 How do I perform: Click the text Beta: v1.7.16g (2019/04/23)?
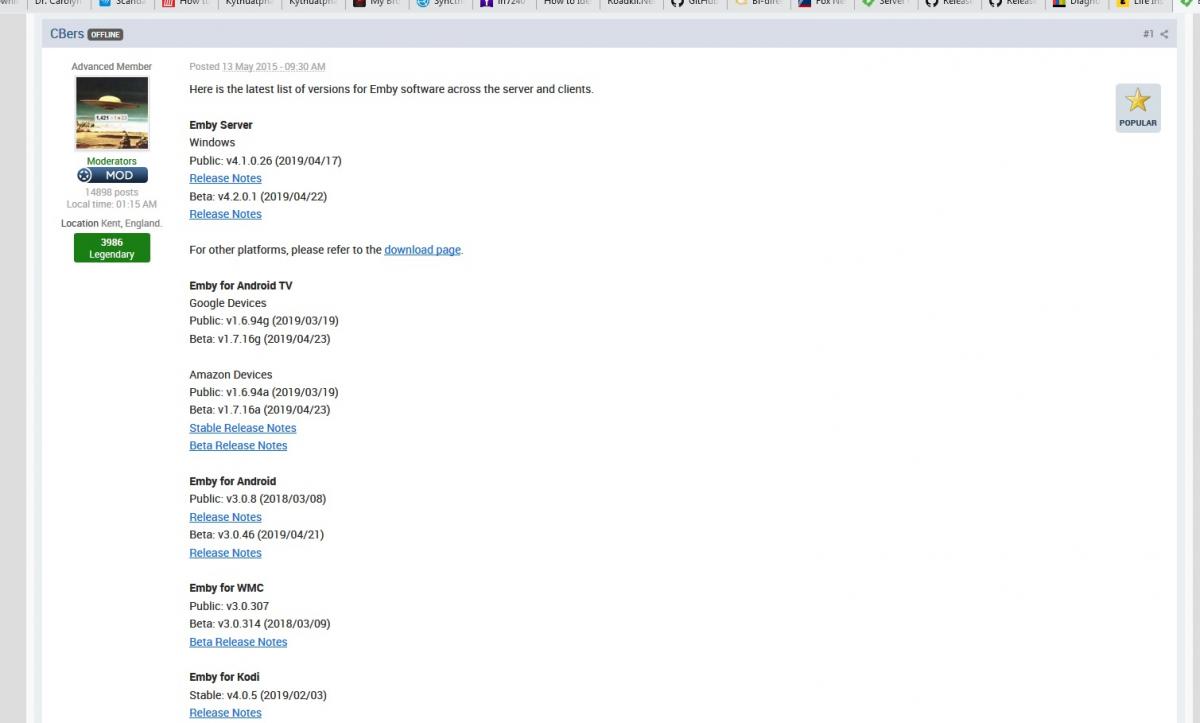pos(260,339)
